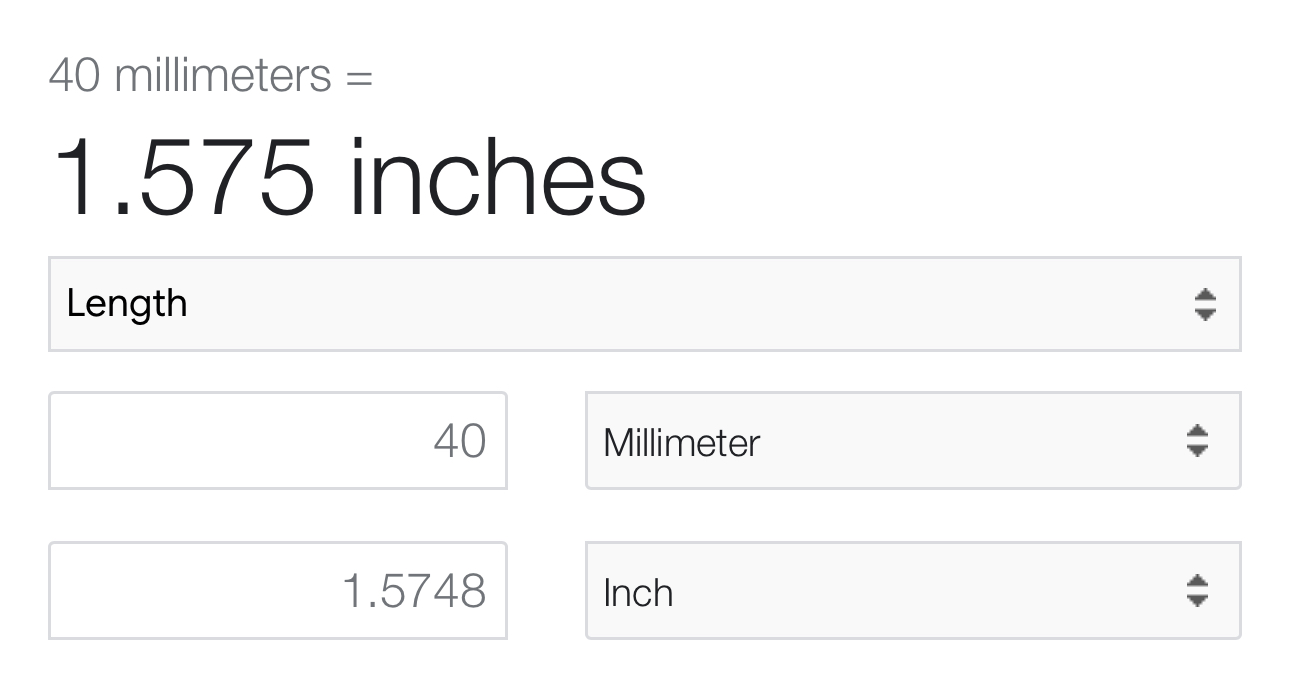Click the "Inch" text in the unit selector

[x=638, y=592]
